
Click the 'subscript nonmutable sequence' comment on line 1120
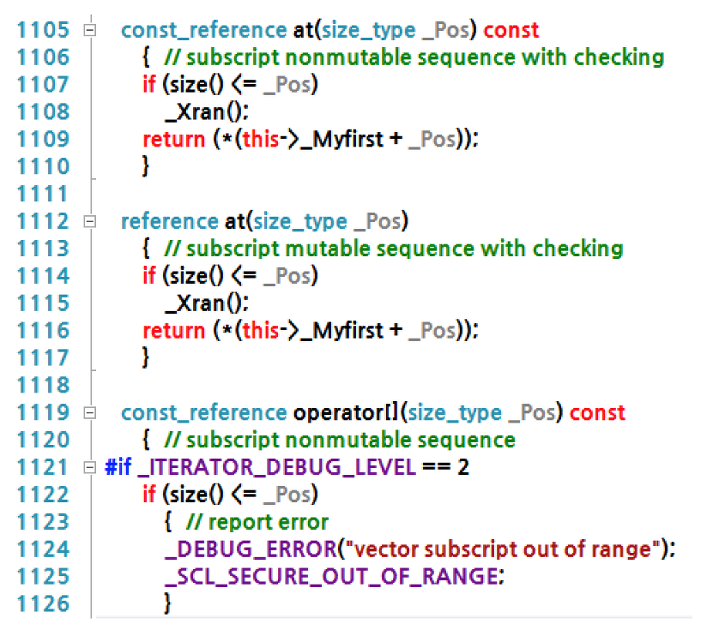point(340,440)
